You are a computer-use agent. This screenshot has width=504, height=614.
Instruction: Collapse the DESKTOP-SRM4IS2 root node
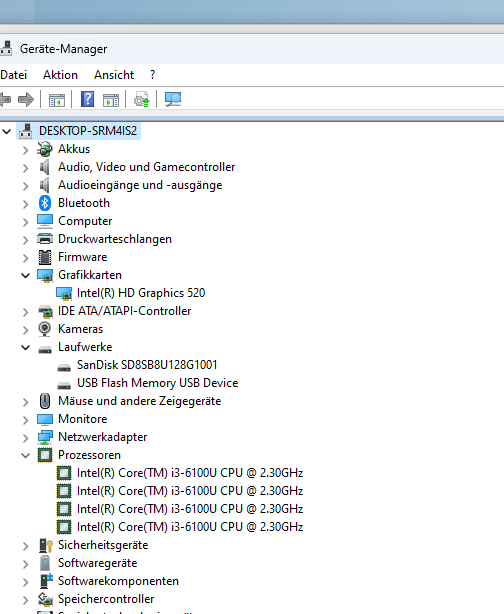pyautogui.click(x=7, y=132)
